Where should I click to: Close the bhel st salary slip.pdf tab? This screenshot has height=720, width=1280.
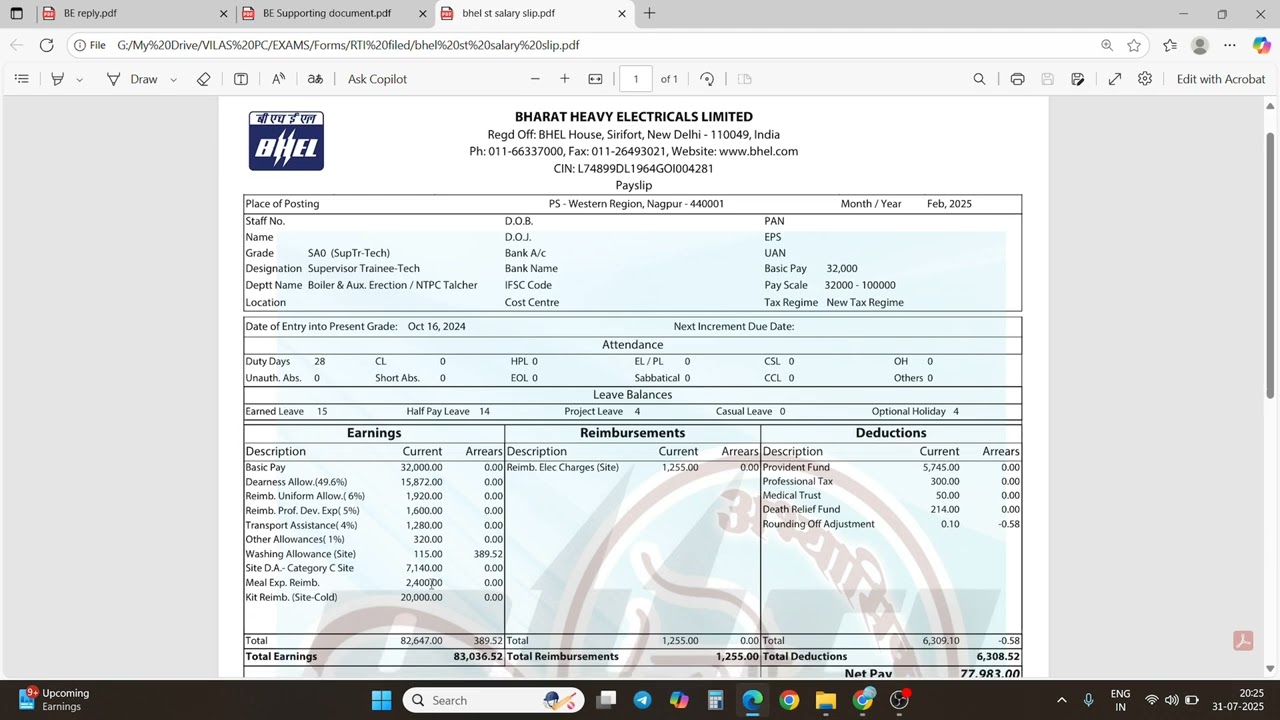click(622, 14)
